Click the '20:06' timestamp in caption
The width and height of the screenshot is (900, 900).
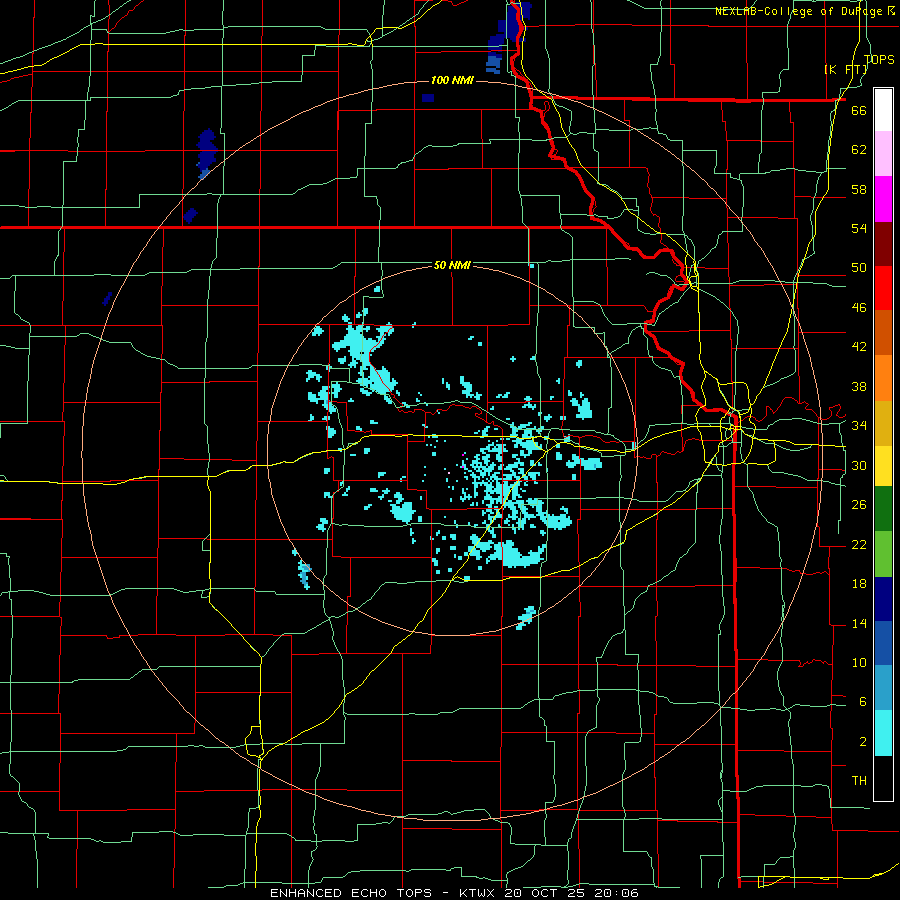619,893
